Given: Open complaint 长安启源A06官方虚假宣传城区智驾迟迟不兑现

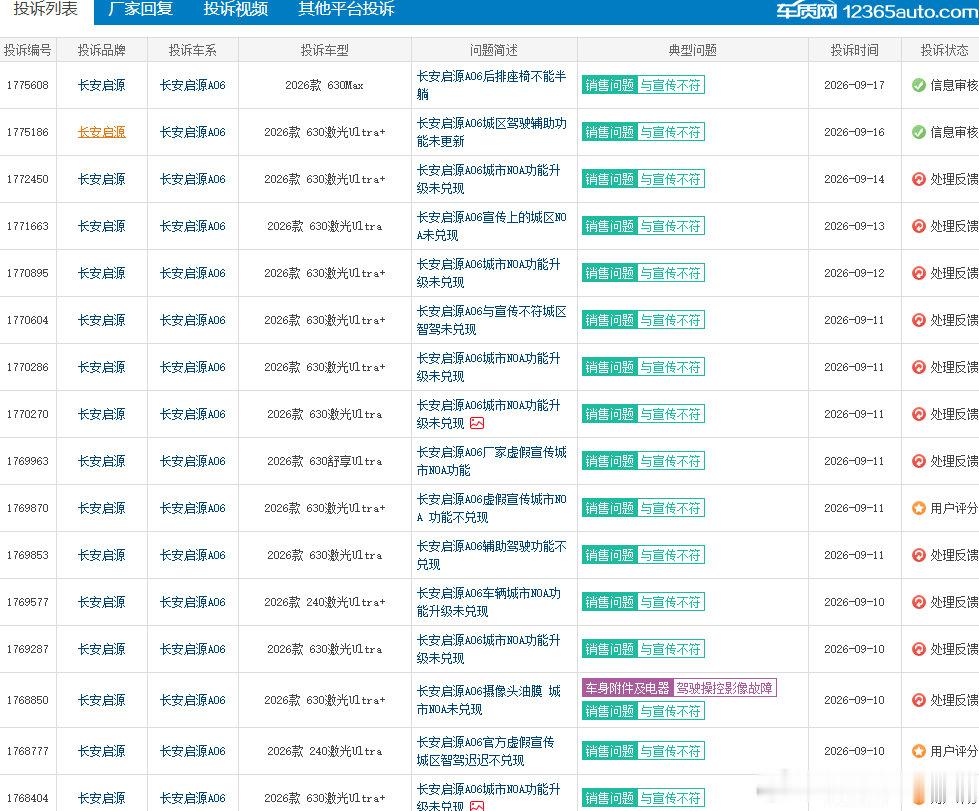Looking at the screenshot, I should (485, 751).
